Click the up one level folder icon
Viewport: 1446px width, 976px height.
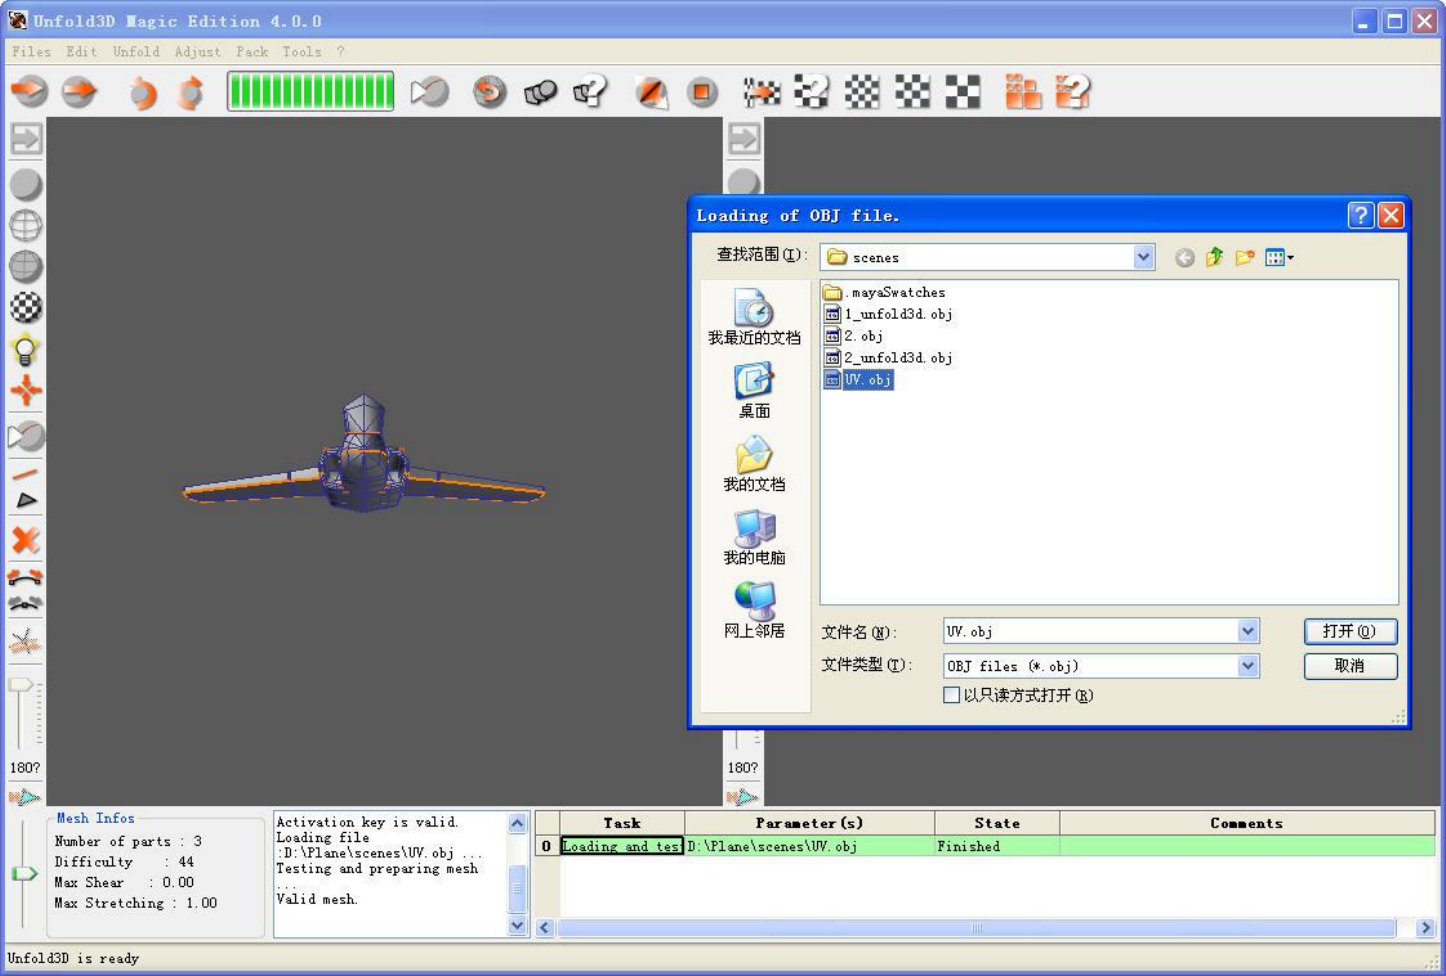(1214, 258)
